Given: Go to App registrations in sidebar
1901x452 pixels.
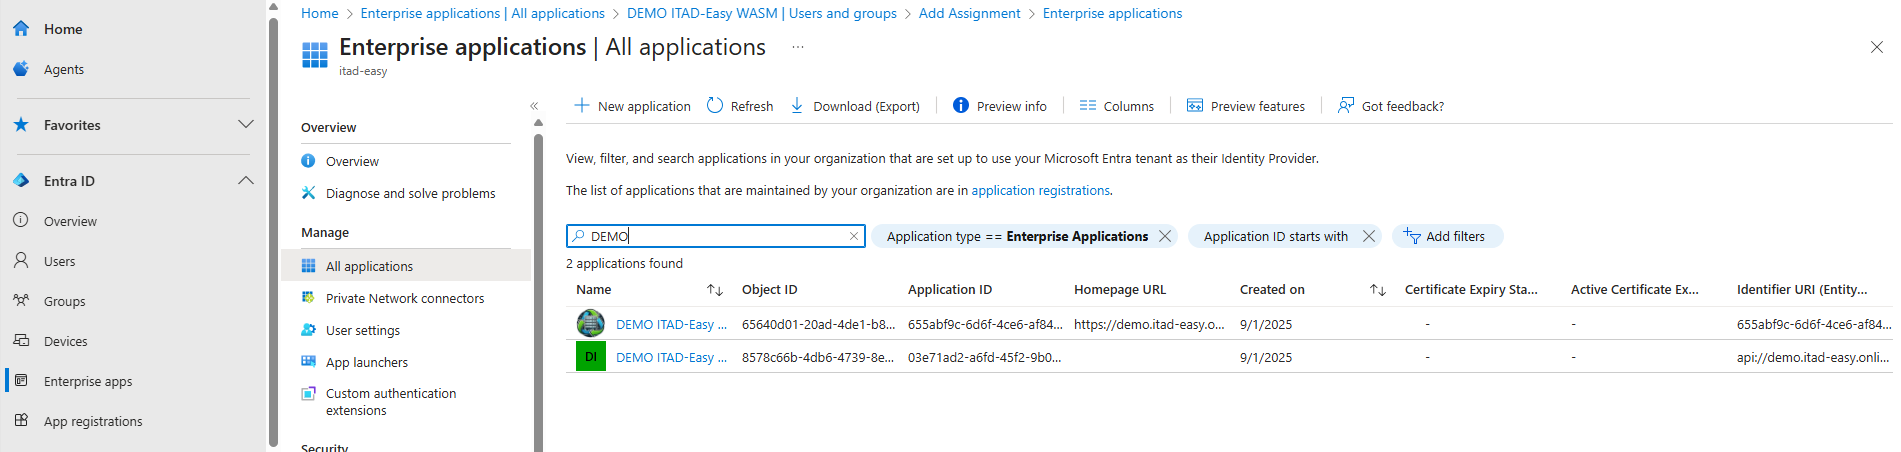Looking at the screenshot, I should click(93, 421).
